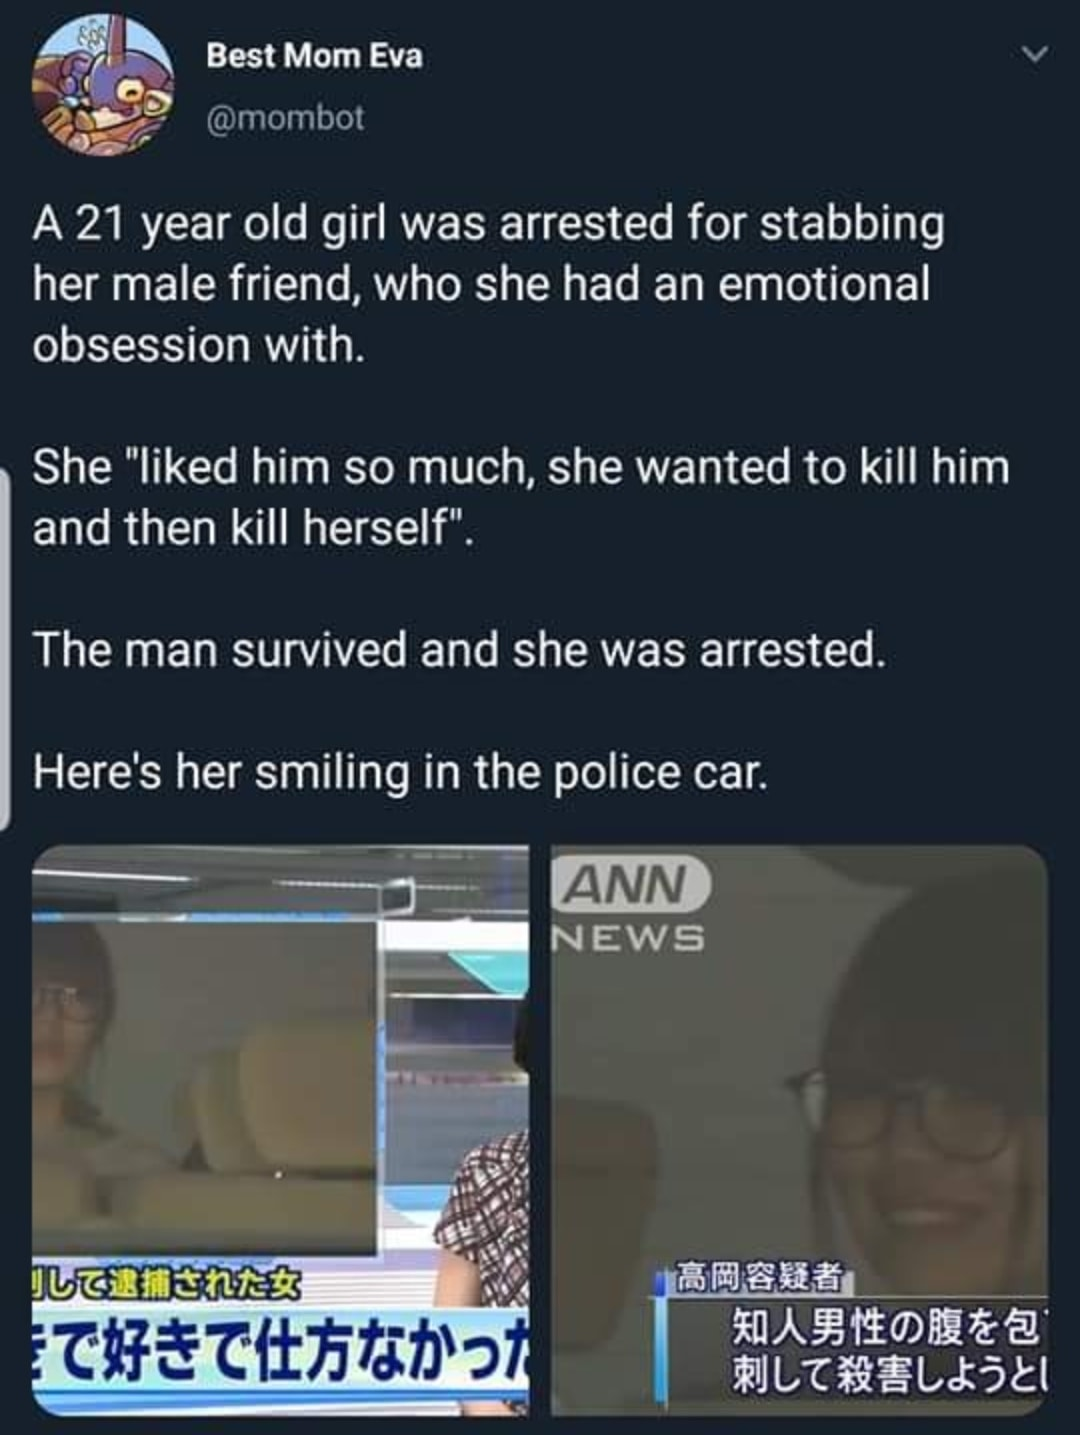Click the line 'The man survived and she was arrested'
This screenshot has height=1435, width=1080.
(x=459, y=650)
